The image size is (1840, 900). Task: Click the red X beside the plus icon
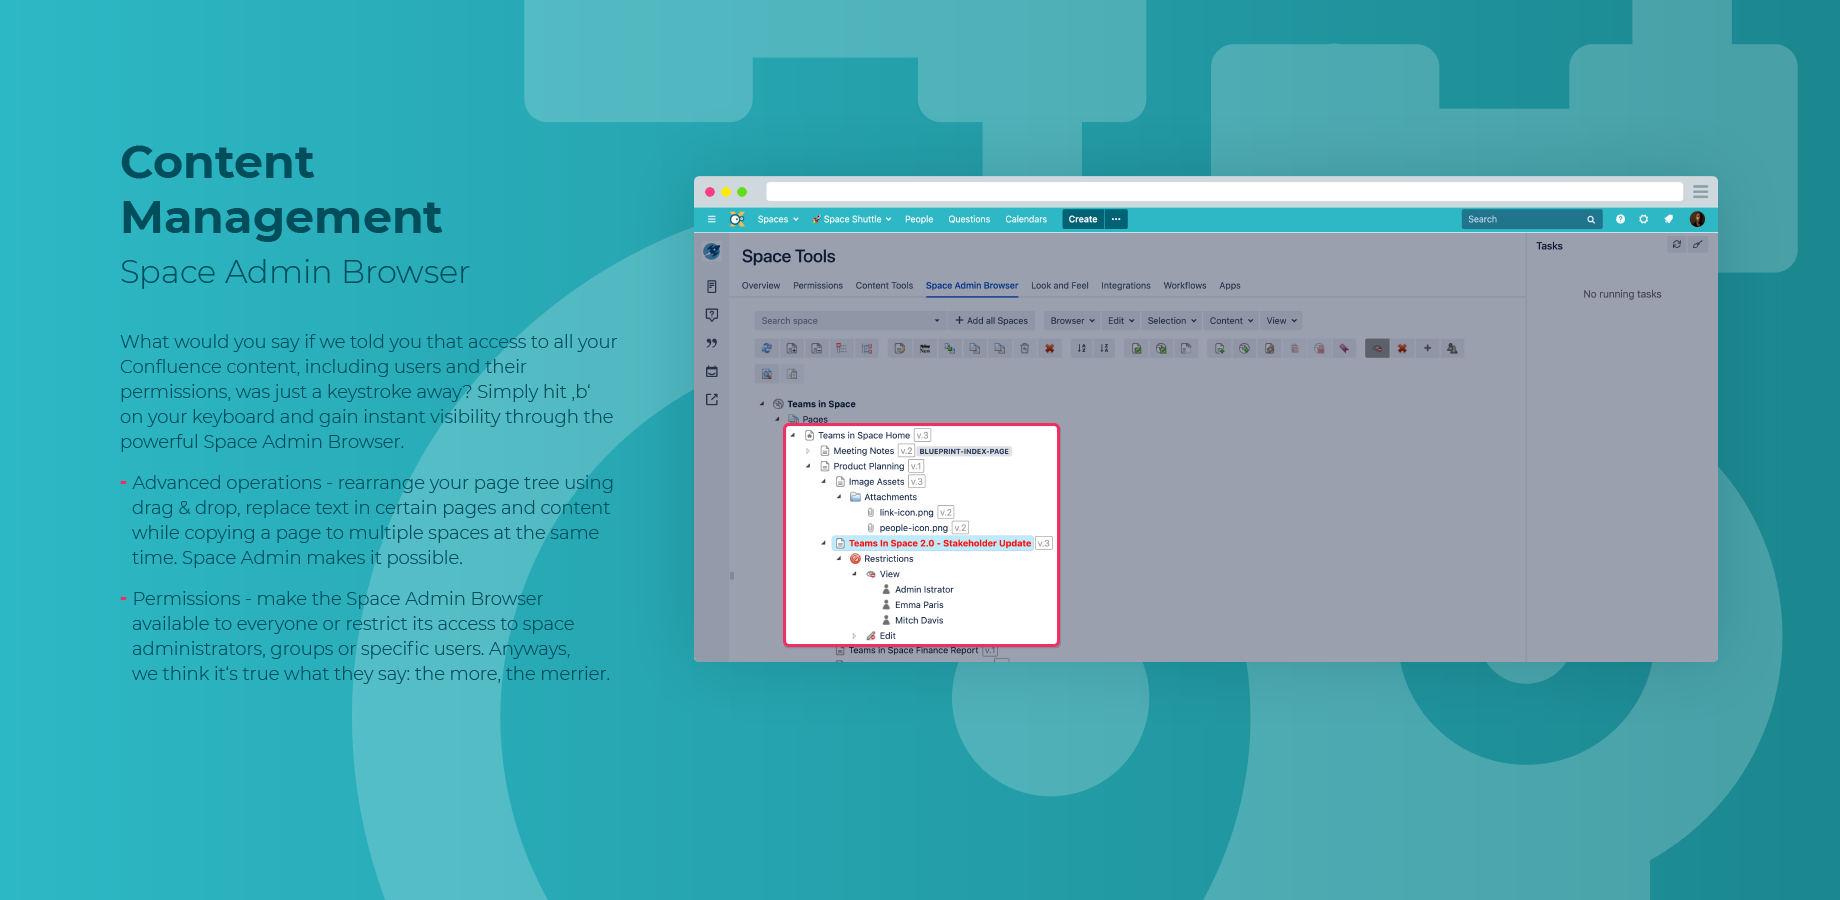pyautogui.click(x=1402, y=348)
